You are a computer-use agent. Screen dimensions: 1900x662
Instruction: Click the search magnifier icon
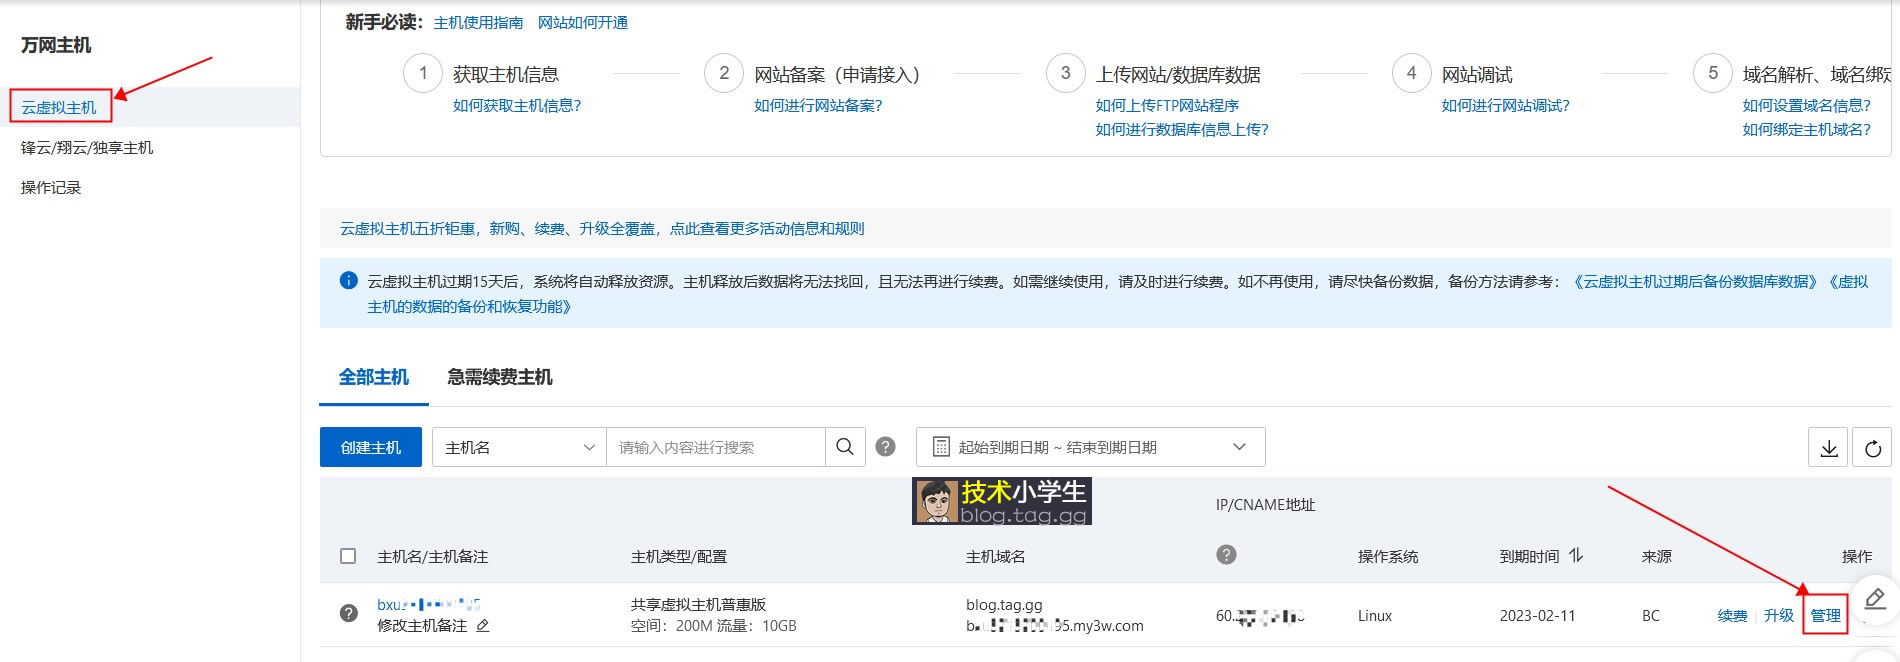coord(845,447)
